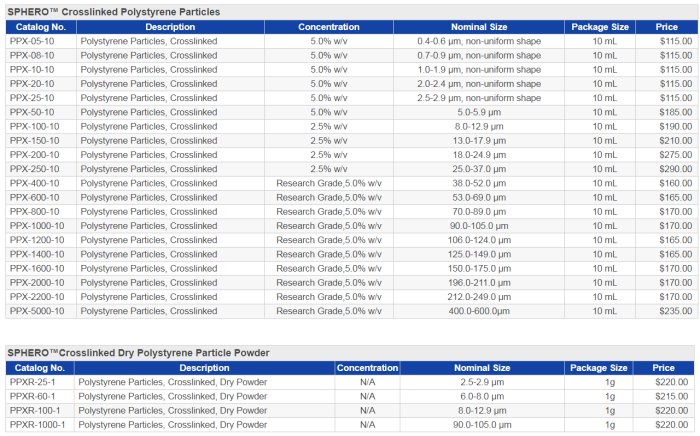Click the SPHERO Crosslinked Polystyrene Particles title

tap(114, 11)
